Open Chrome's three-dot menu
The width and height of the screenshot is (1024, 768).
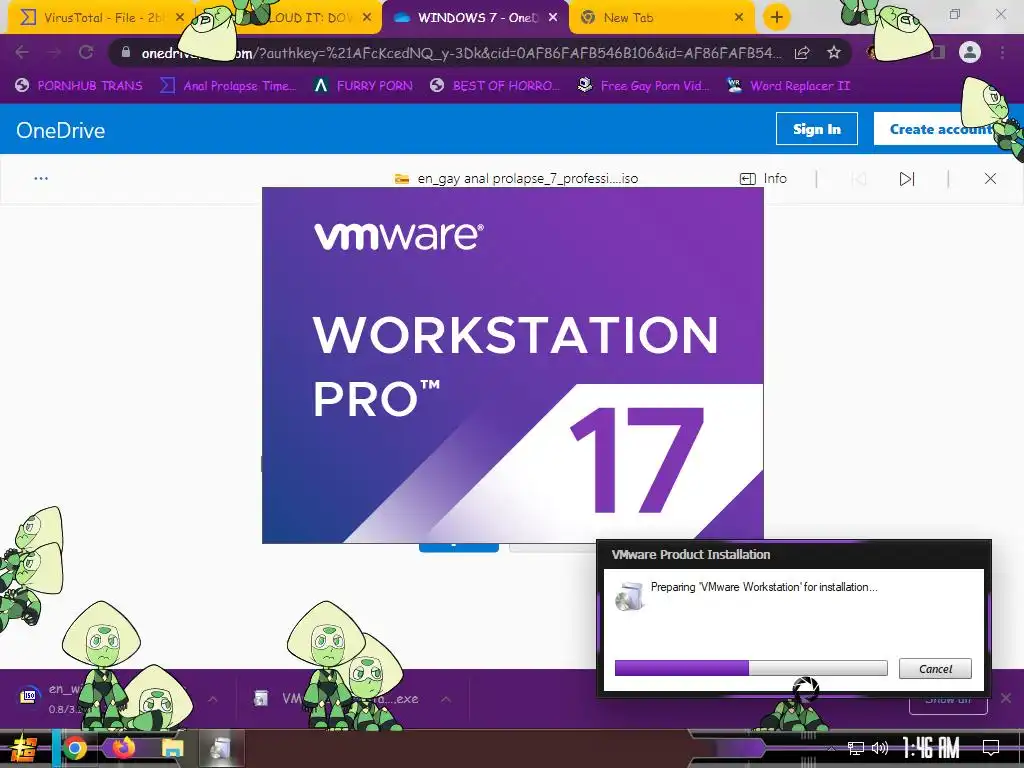[1002, 52]
